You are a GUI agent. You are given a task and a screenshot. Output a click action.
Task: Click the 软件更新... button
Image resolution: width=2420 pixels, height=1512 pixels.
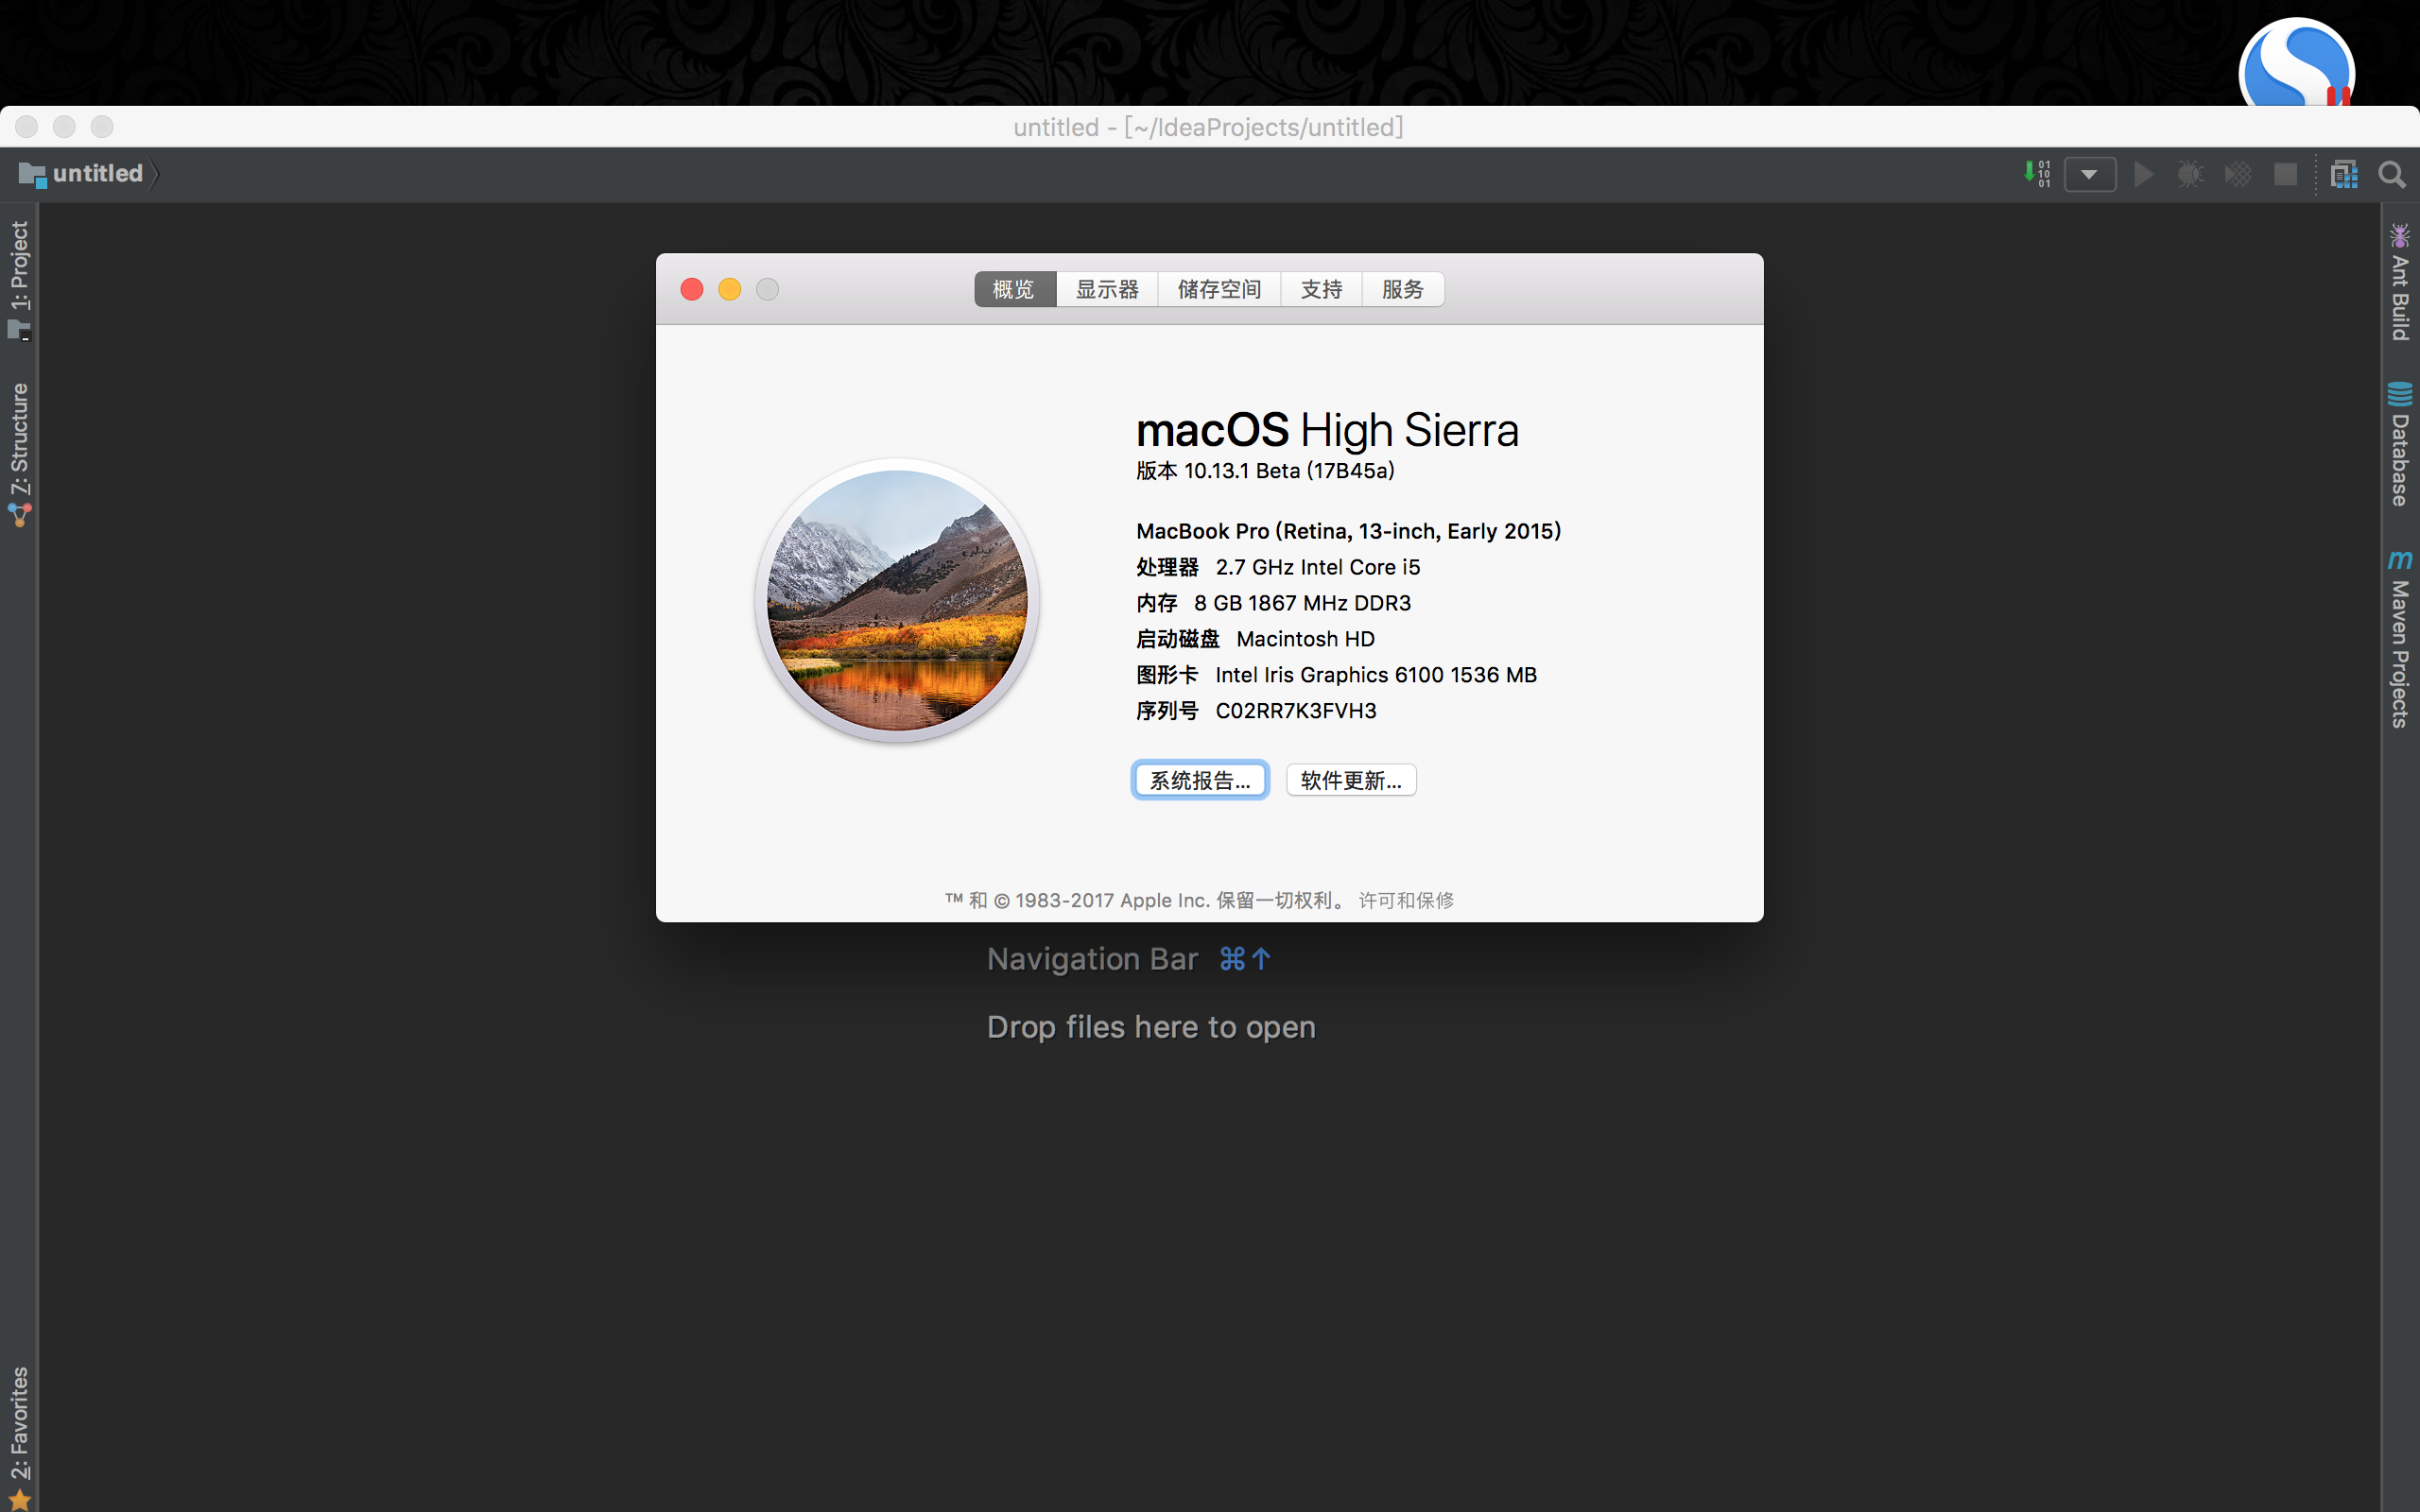(x=1351, y=780)
